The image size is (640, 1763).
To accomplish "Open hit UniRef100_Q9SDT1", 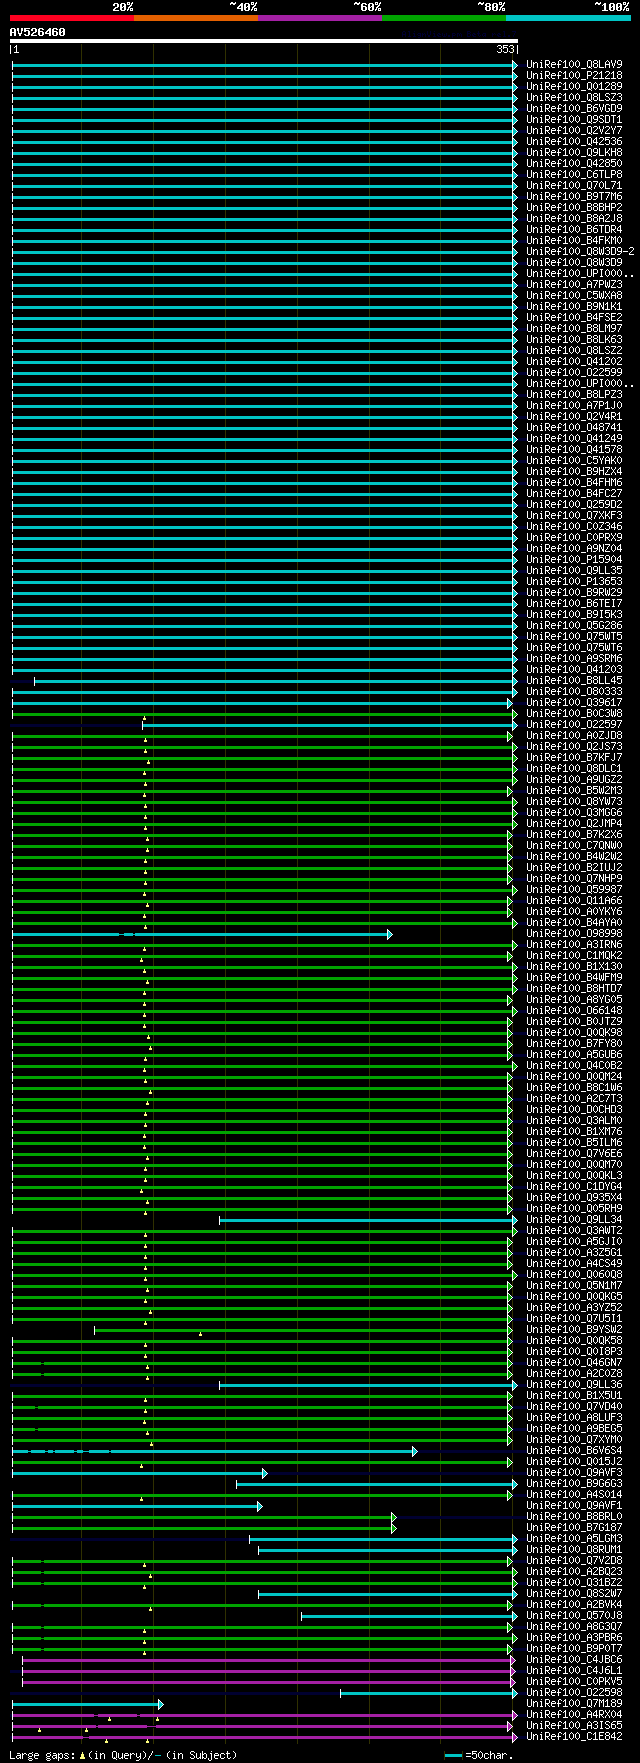I will tap(574, 119).
